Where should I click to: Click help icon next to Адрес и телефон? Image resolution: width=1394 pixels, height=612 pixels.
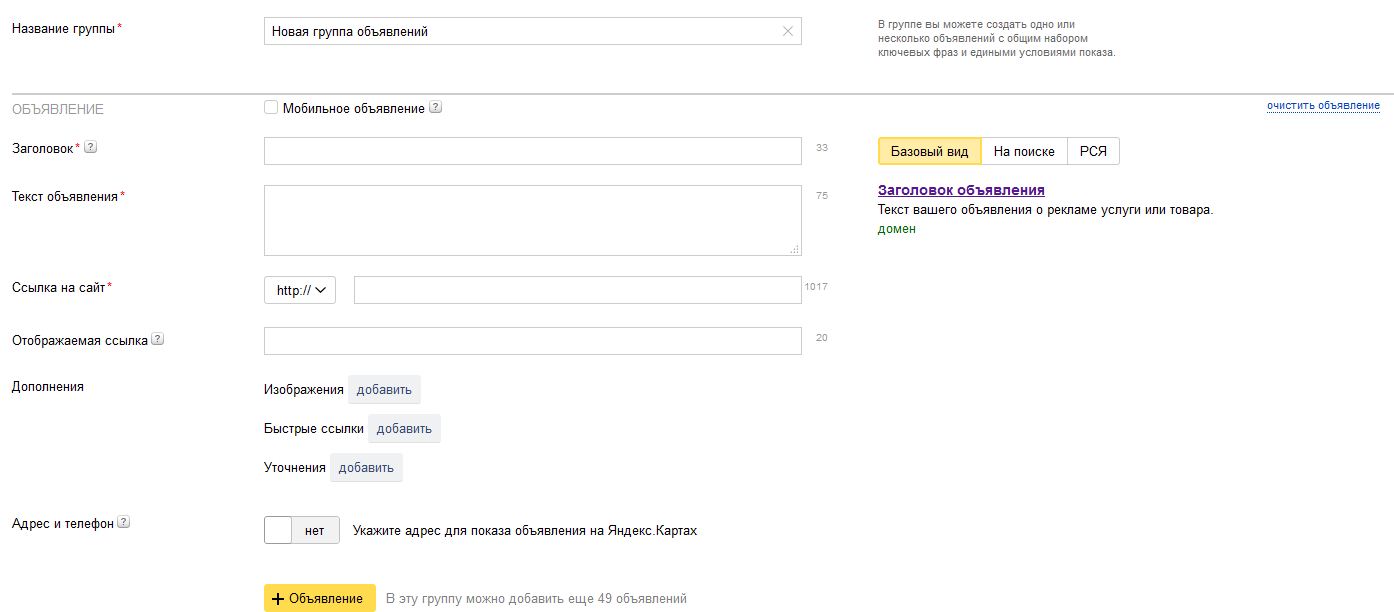pos(124,522)
